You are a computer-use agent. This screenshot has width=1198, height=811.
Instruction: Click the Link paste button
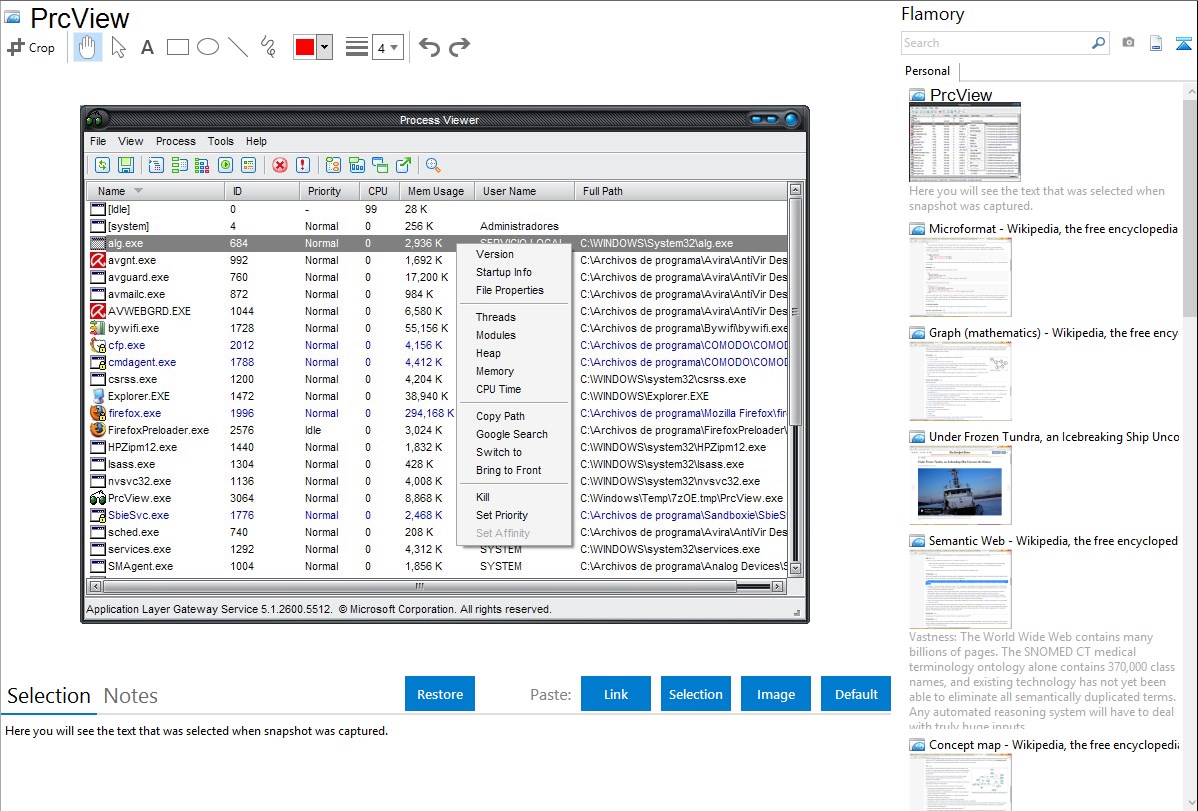(616, 694)
